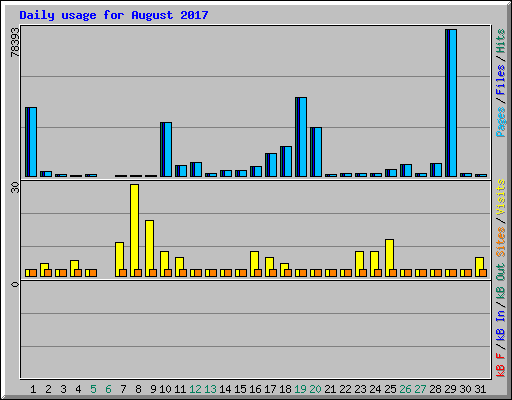Click the hits bar for day 10
Image resolution: width=512 pixels, height=400 pixels.
[166, 149]
